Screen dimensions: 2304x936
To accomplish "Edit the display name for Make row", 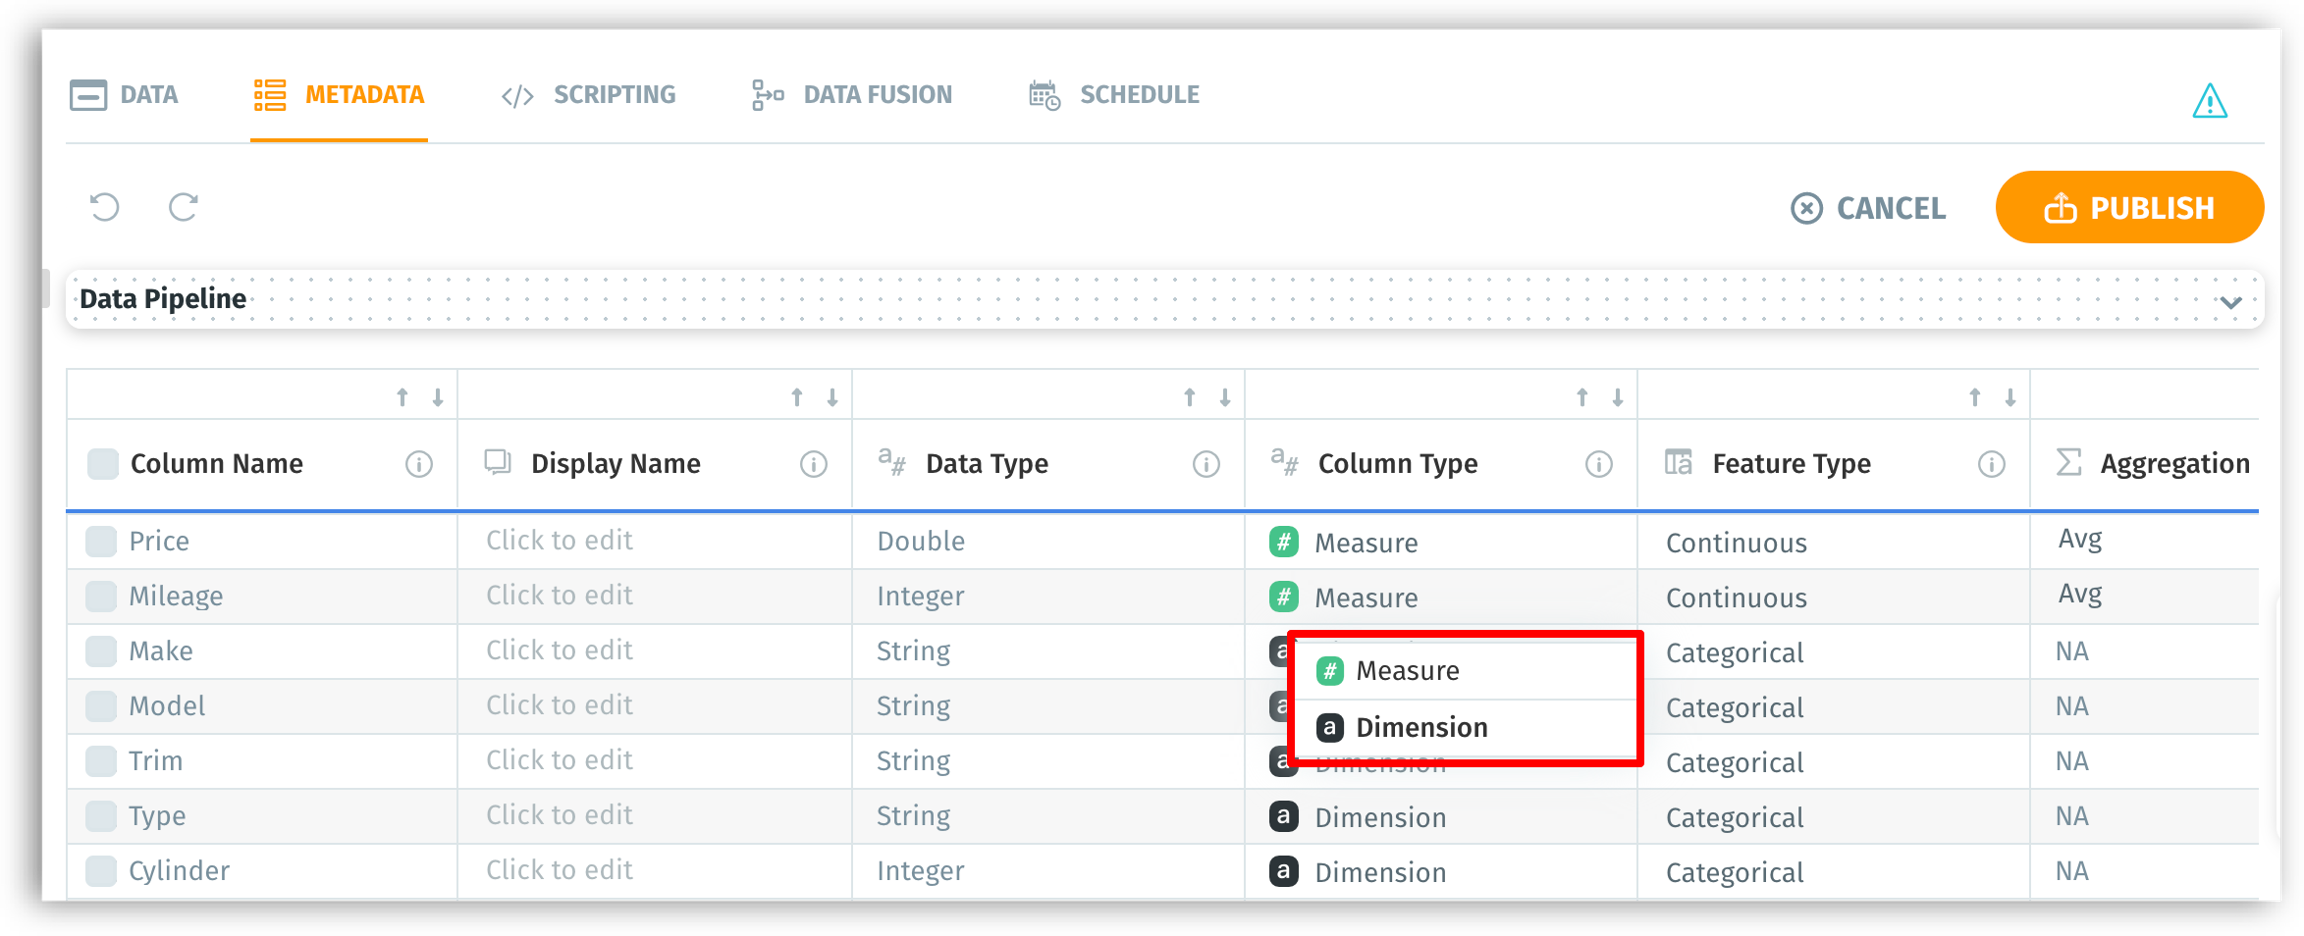I will 559,651.
